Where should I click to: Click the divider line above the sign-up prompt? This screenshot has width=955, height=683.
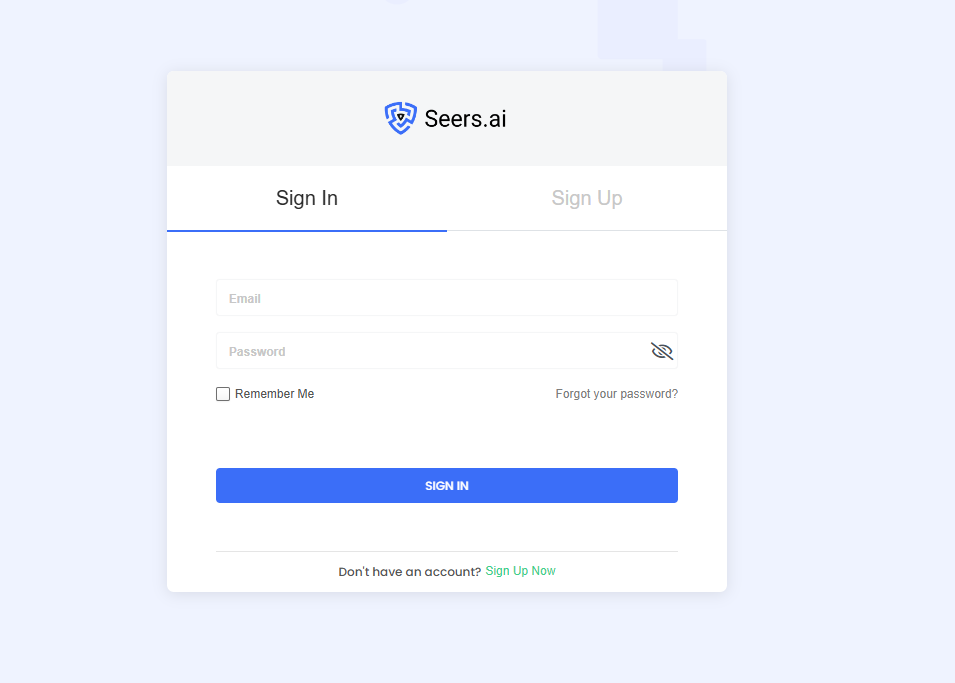click(446, 551)
